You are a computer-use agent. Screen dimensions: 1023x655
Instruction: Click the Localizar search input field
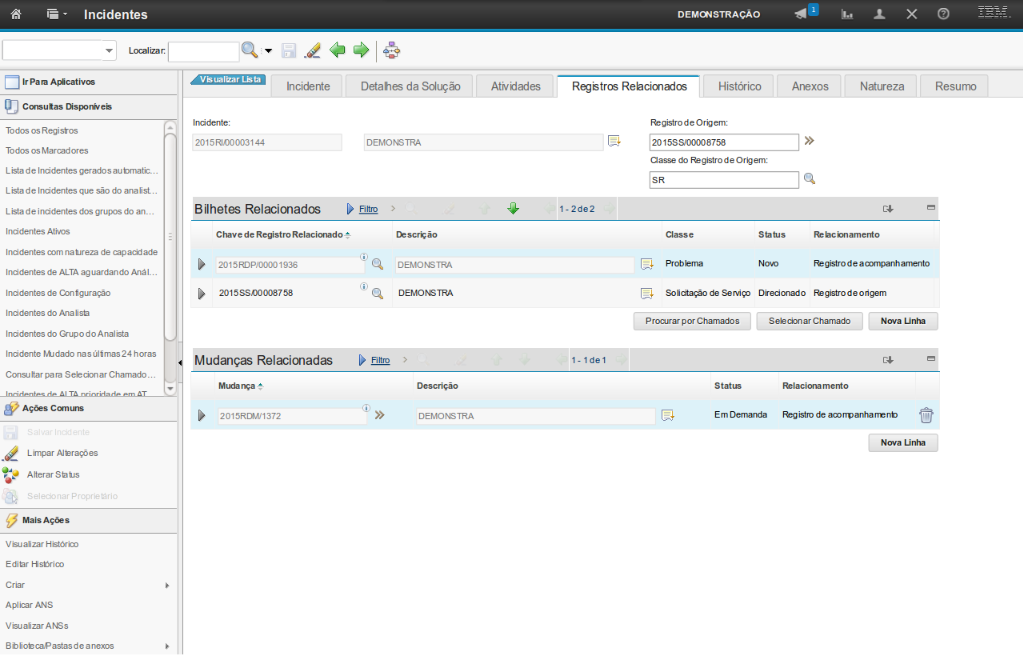[203, 50]
